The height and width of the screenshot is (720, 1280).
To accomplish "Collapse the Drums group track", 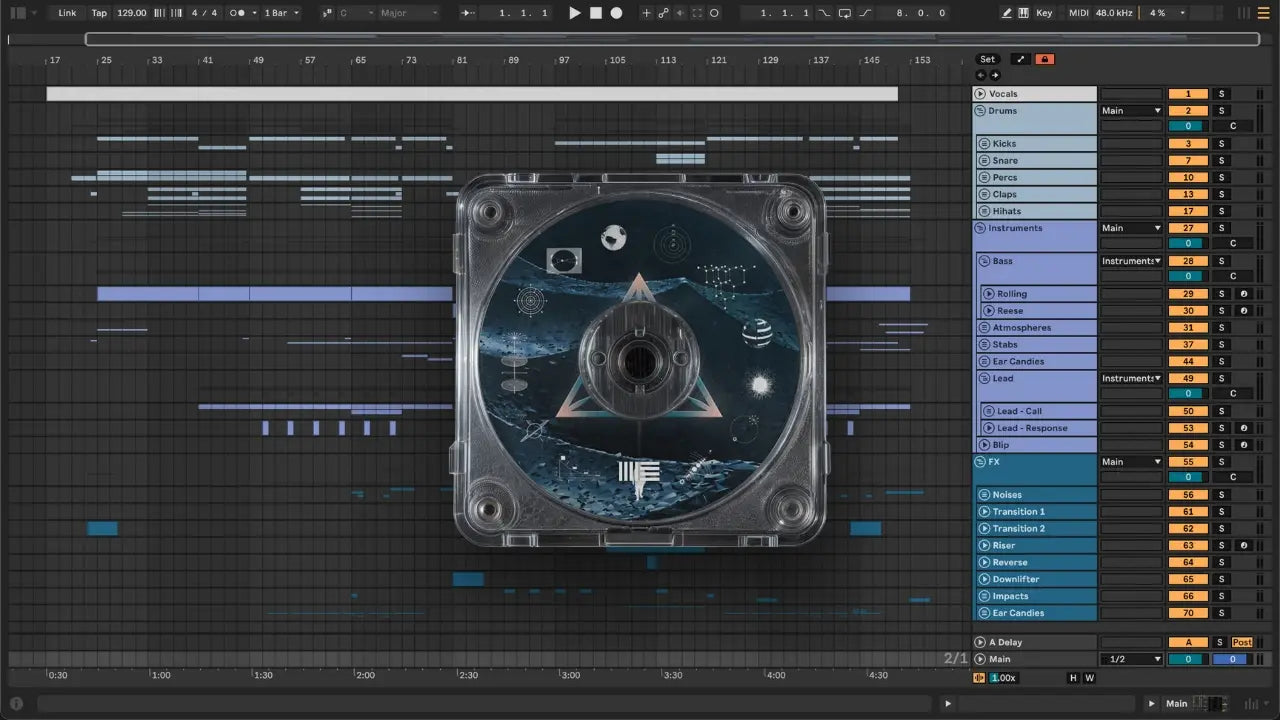I will pyautogui.click(x=980, y=111).
